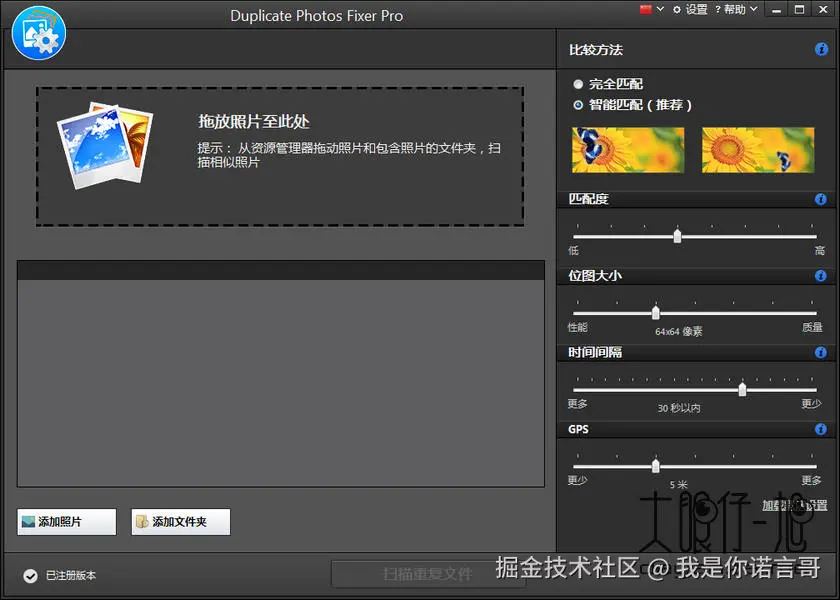Expand the language dropdown arrow
Image resolution: width=840 pixels, height=600 pixels.
point(660,9)
